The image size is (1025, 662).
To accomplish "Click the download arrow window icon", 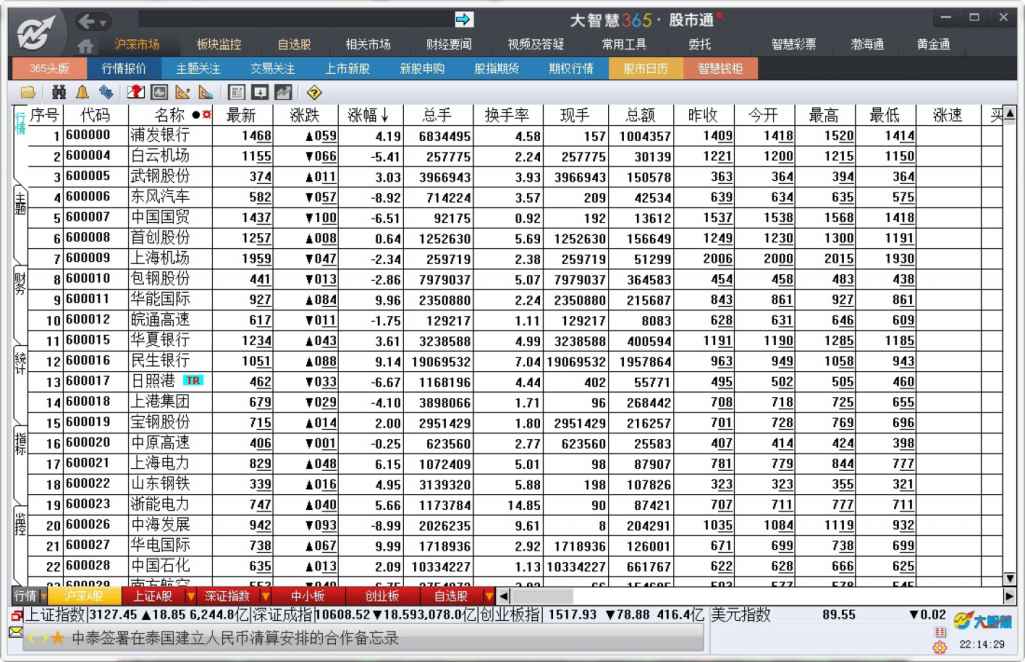I will (260, 93).
